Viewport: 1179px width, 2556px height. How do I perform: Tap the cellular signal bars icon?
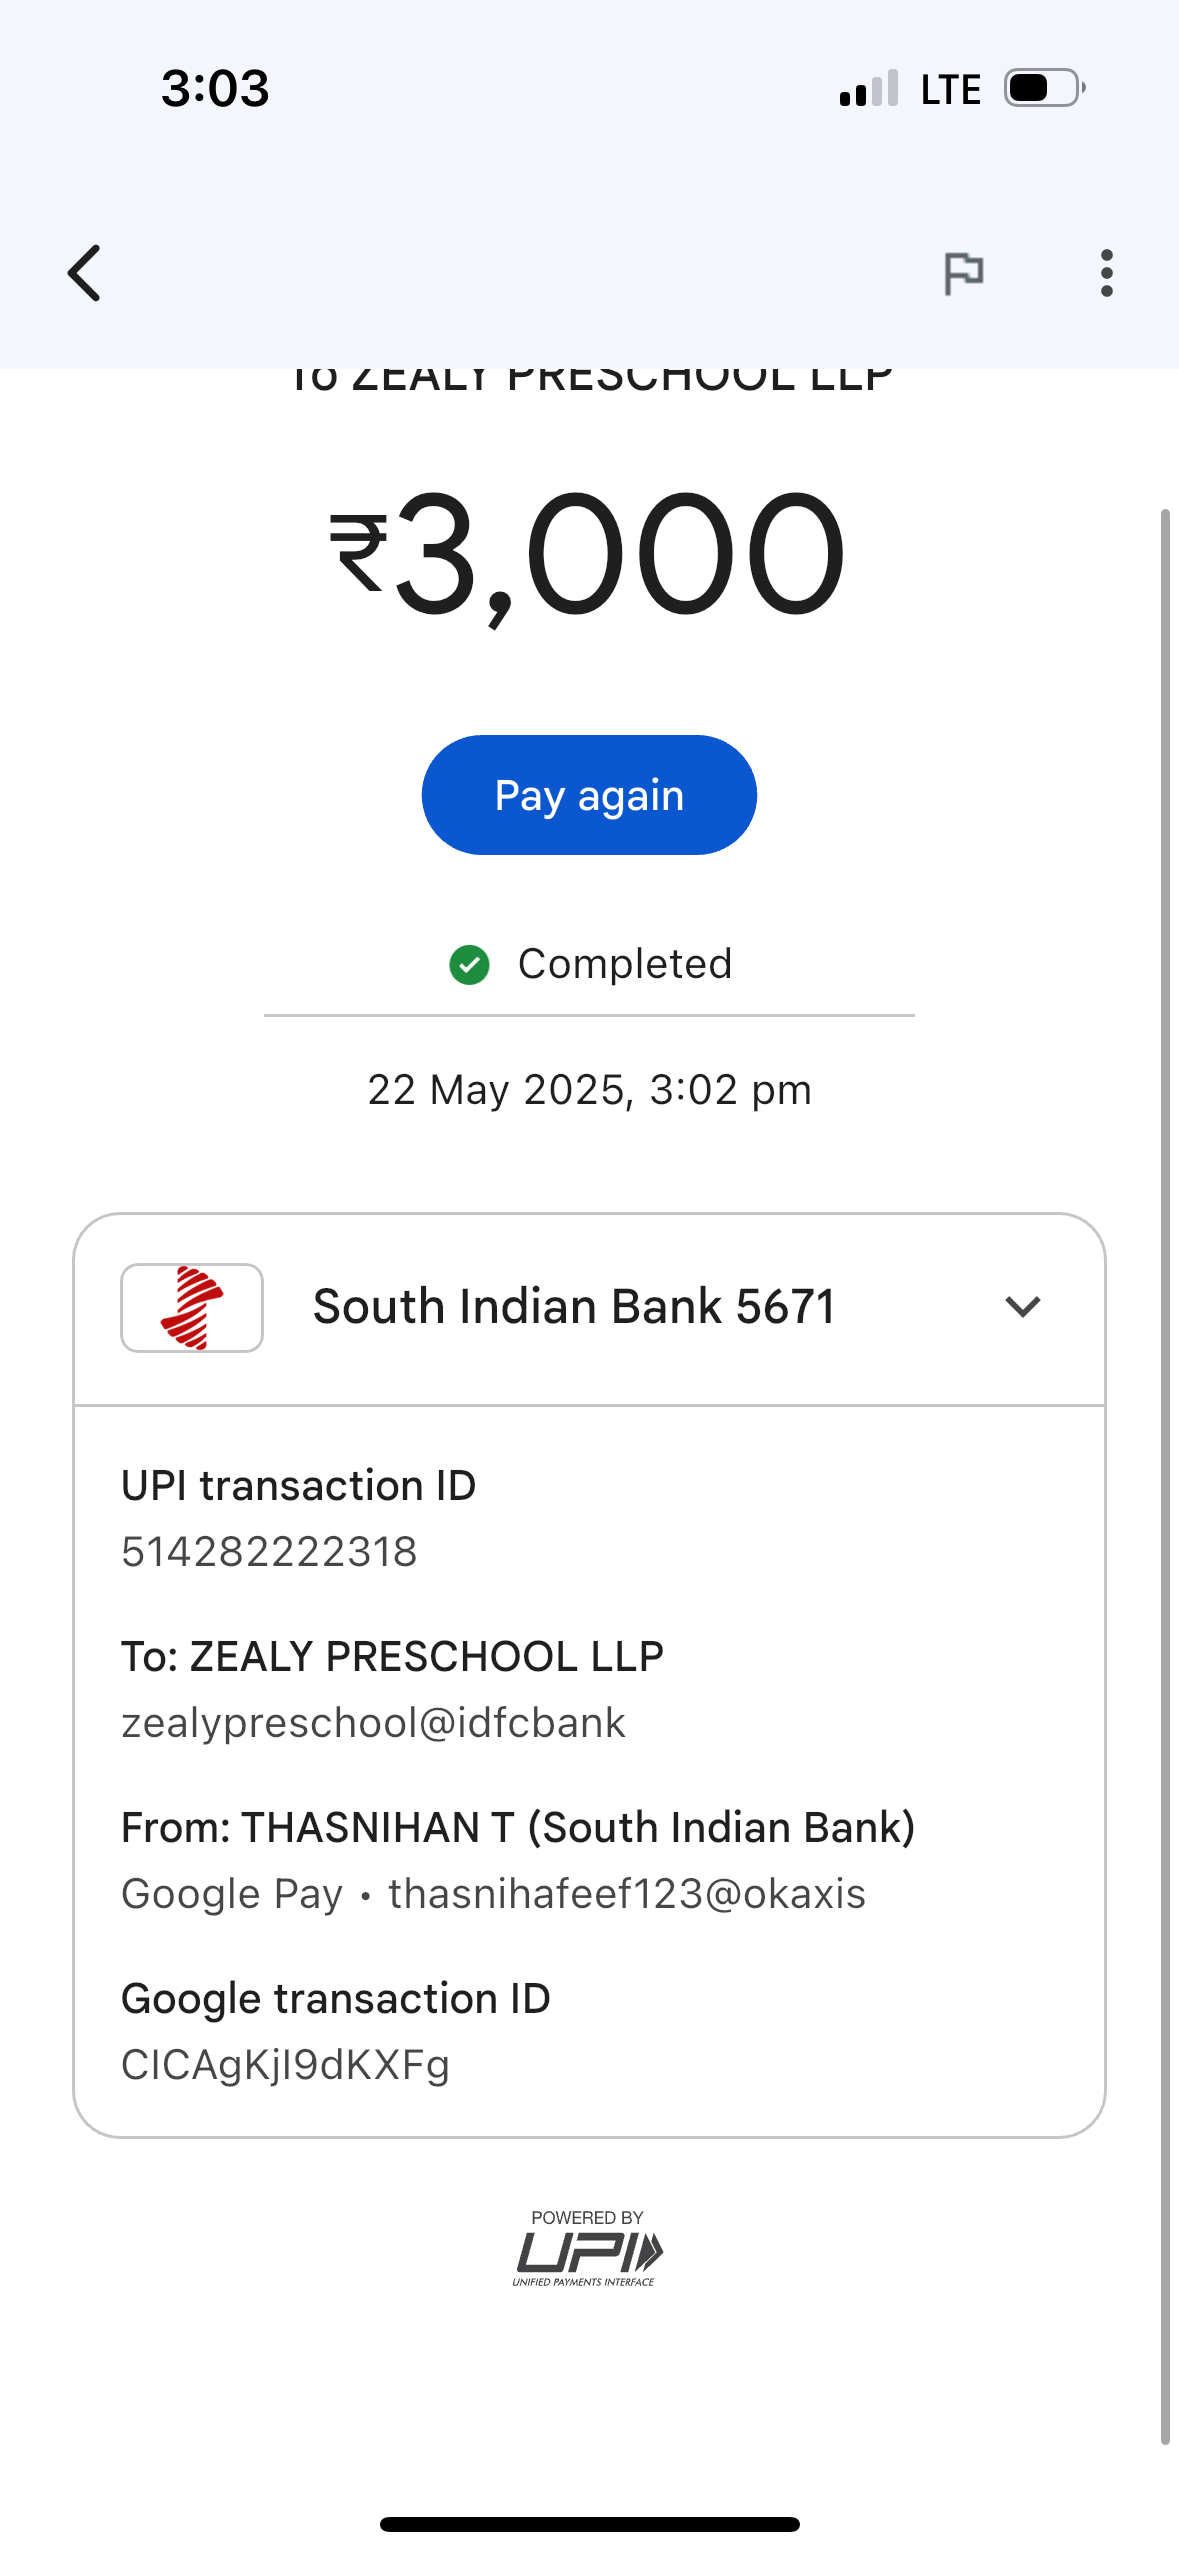point(869,89)
